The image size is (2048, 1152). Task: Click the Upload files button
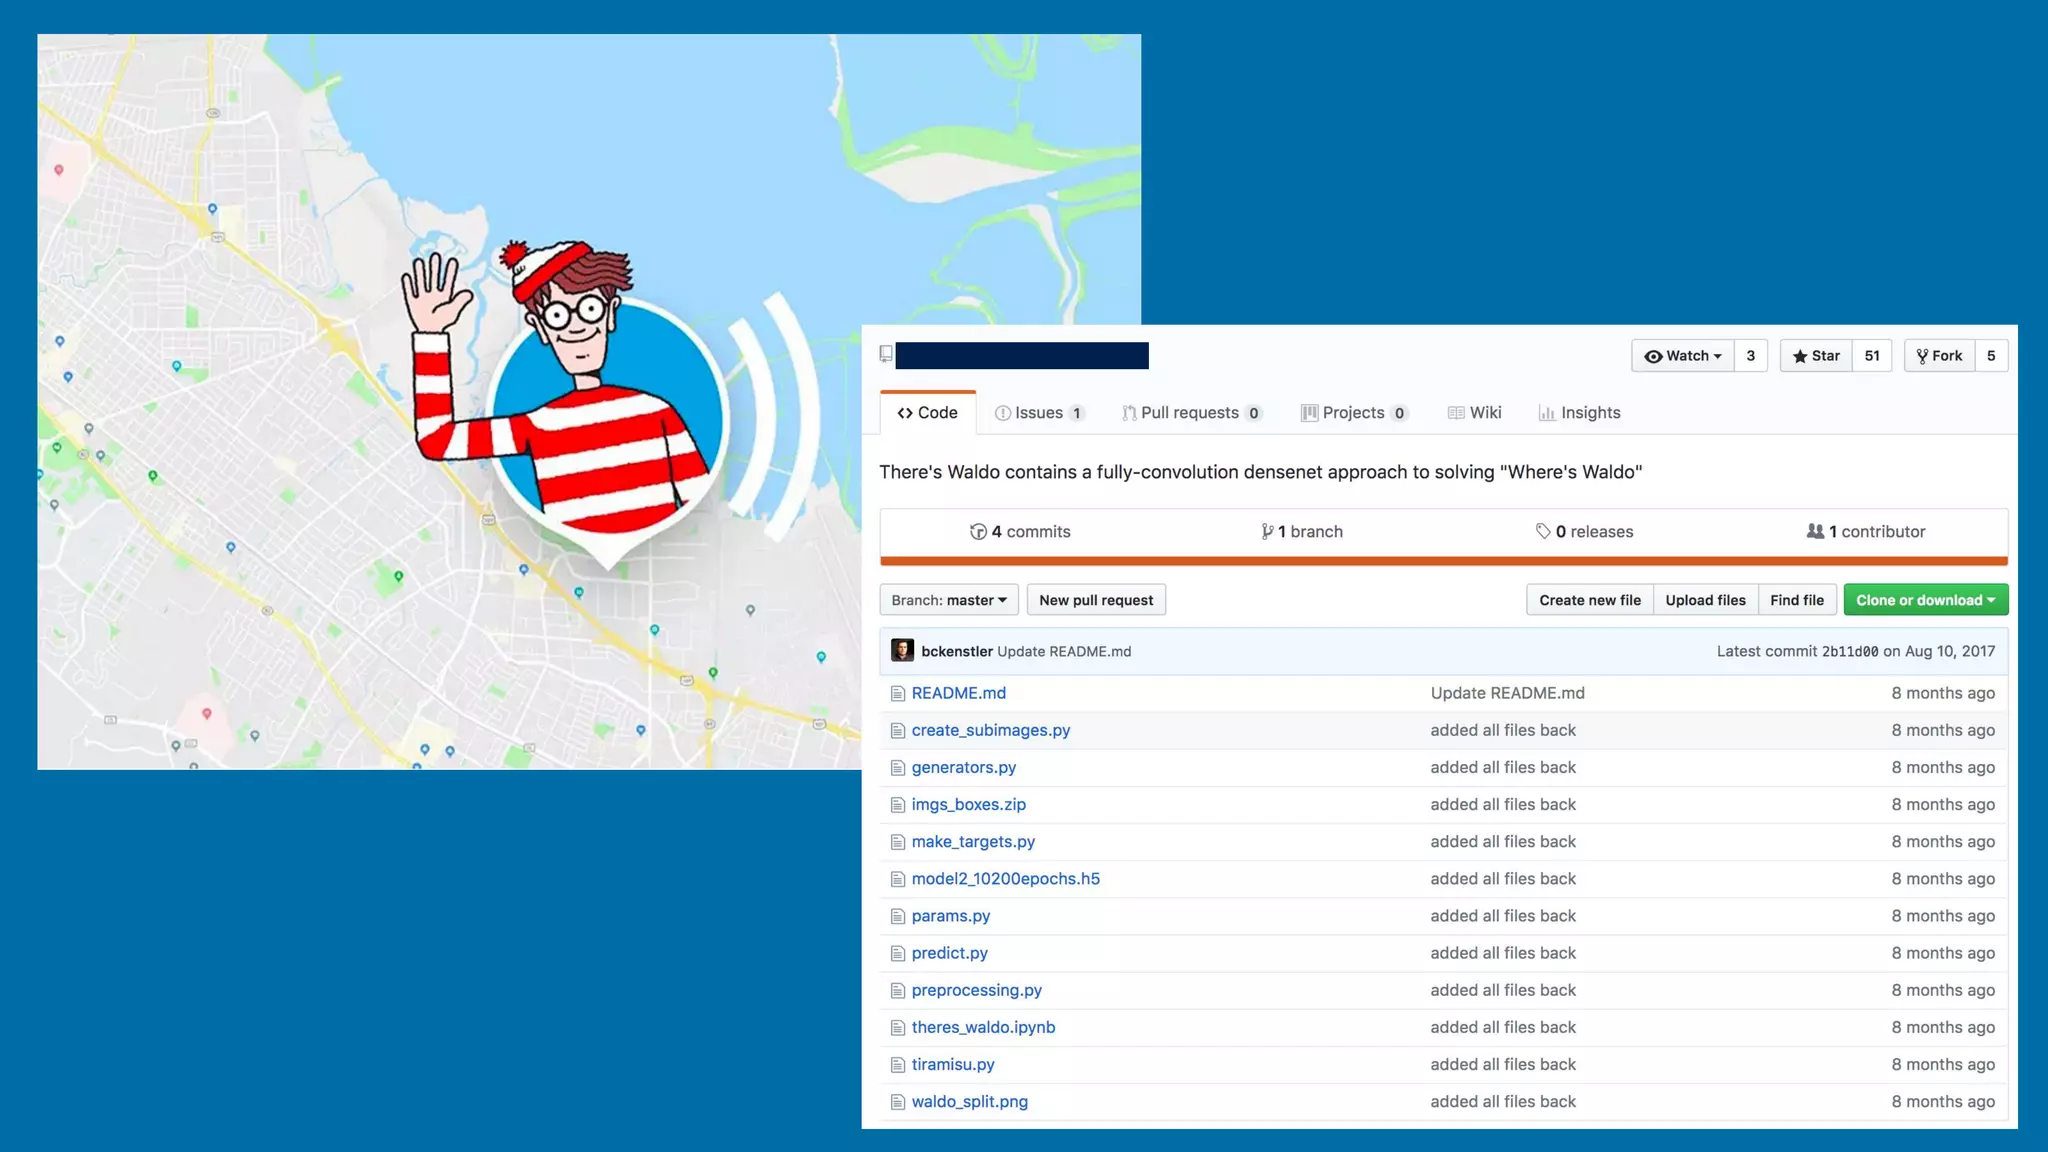tap(1705, 600)
